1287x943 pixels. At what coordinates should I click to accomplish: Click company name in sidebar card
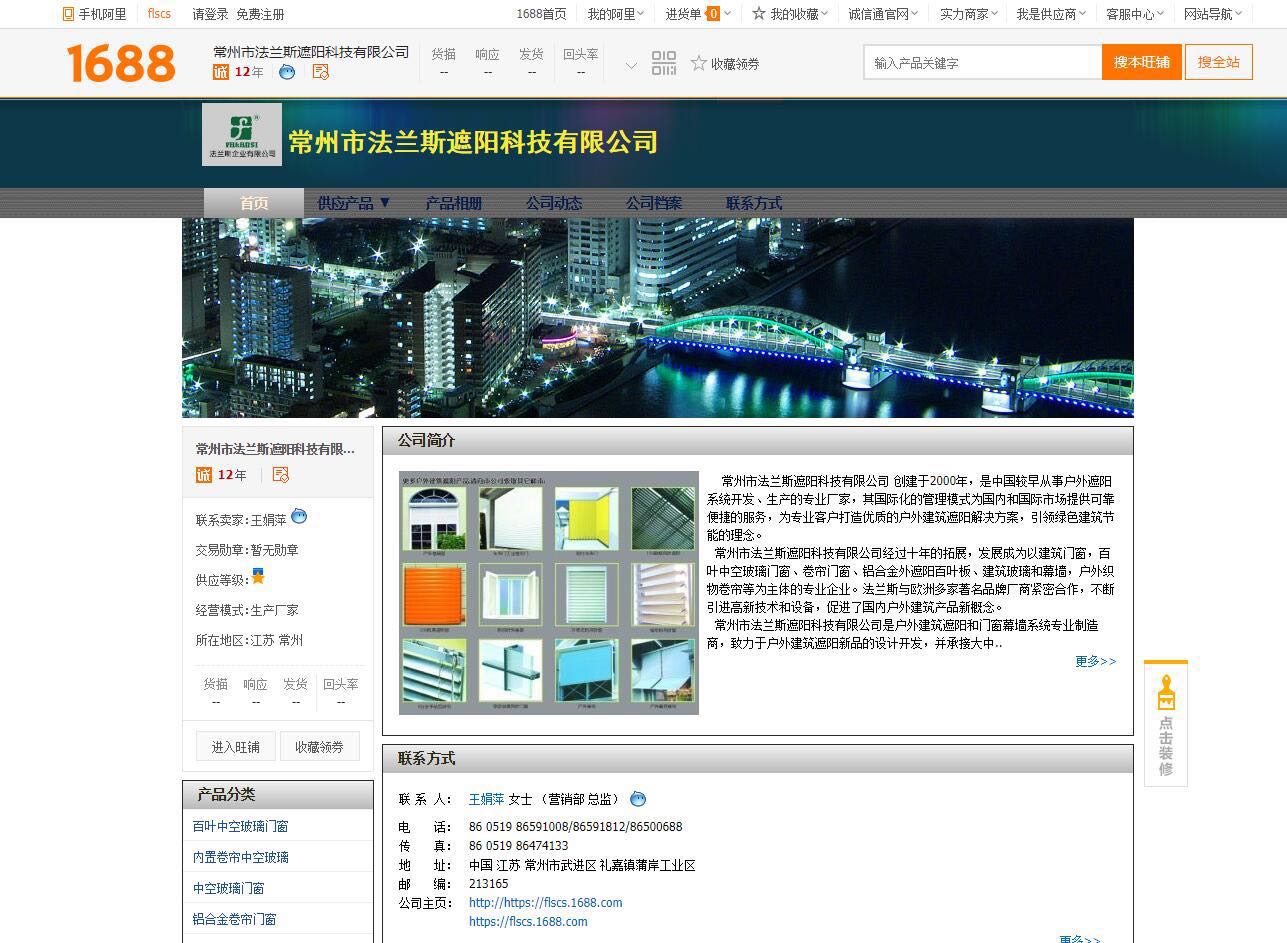pos(275,449)
